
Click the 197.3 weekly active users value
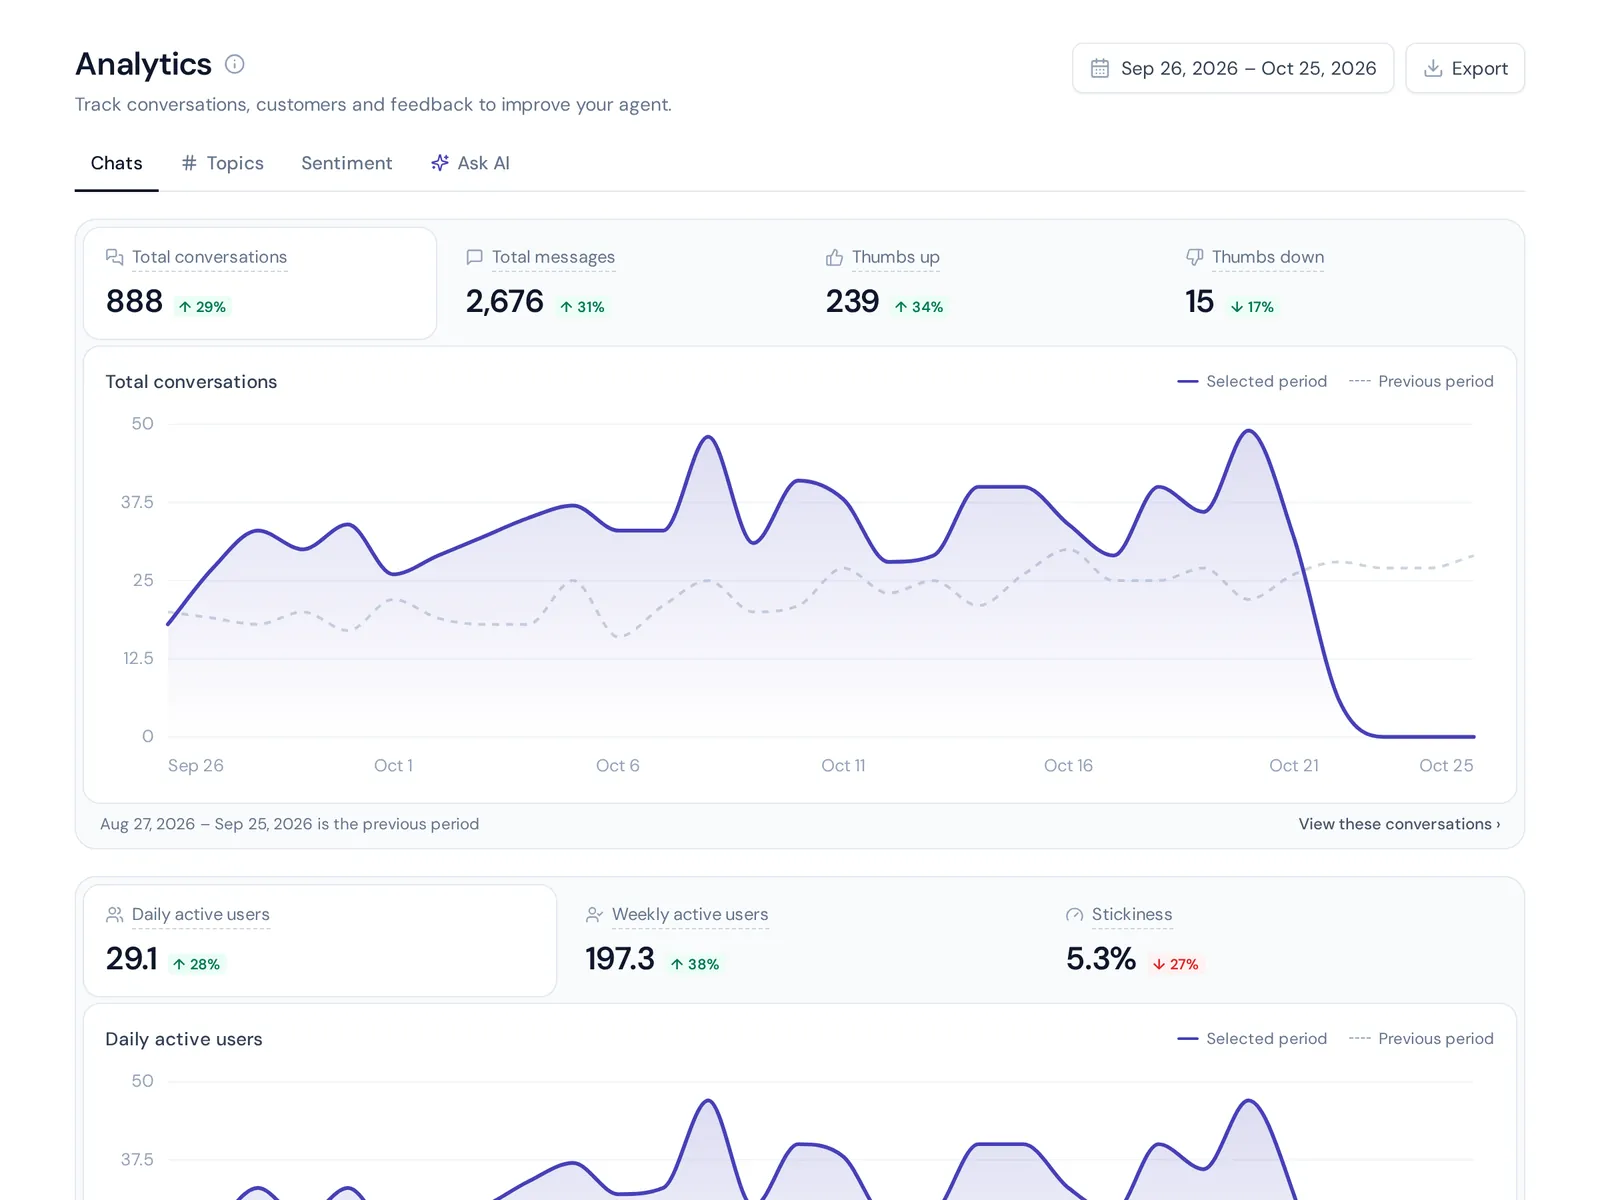coord(620,959)
